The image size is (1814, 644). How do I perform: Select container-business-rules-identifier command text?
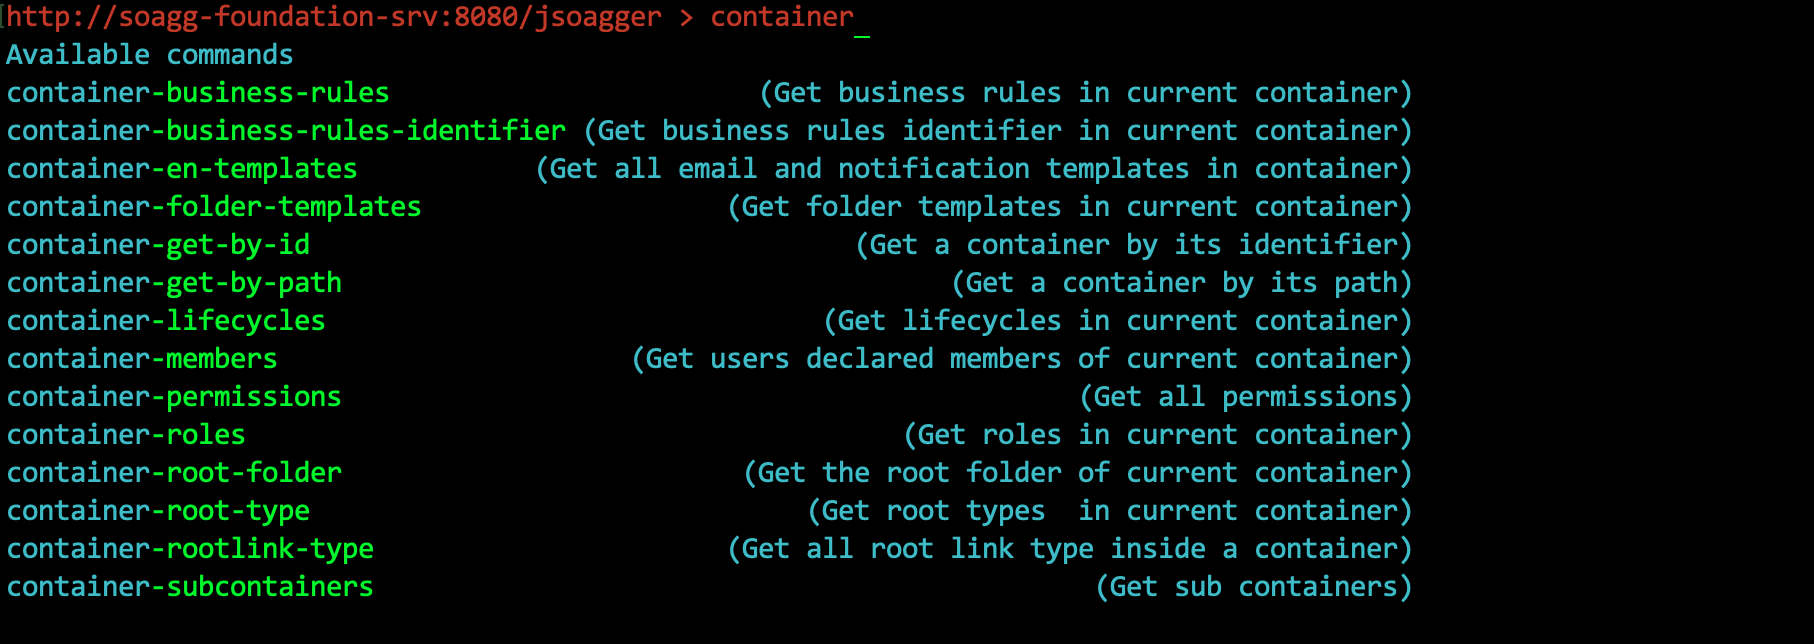(286, 131)
